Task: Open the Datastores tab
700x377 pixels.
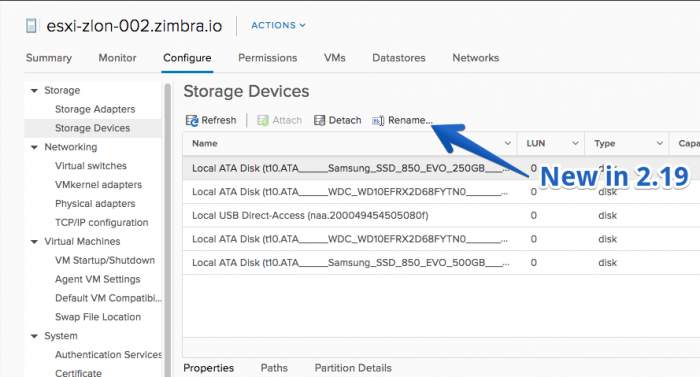Action: 399,58
